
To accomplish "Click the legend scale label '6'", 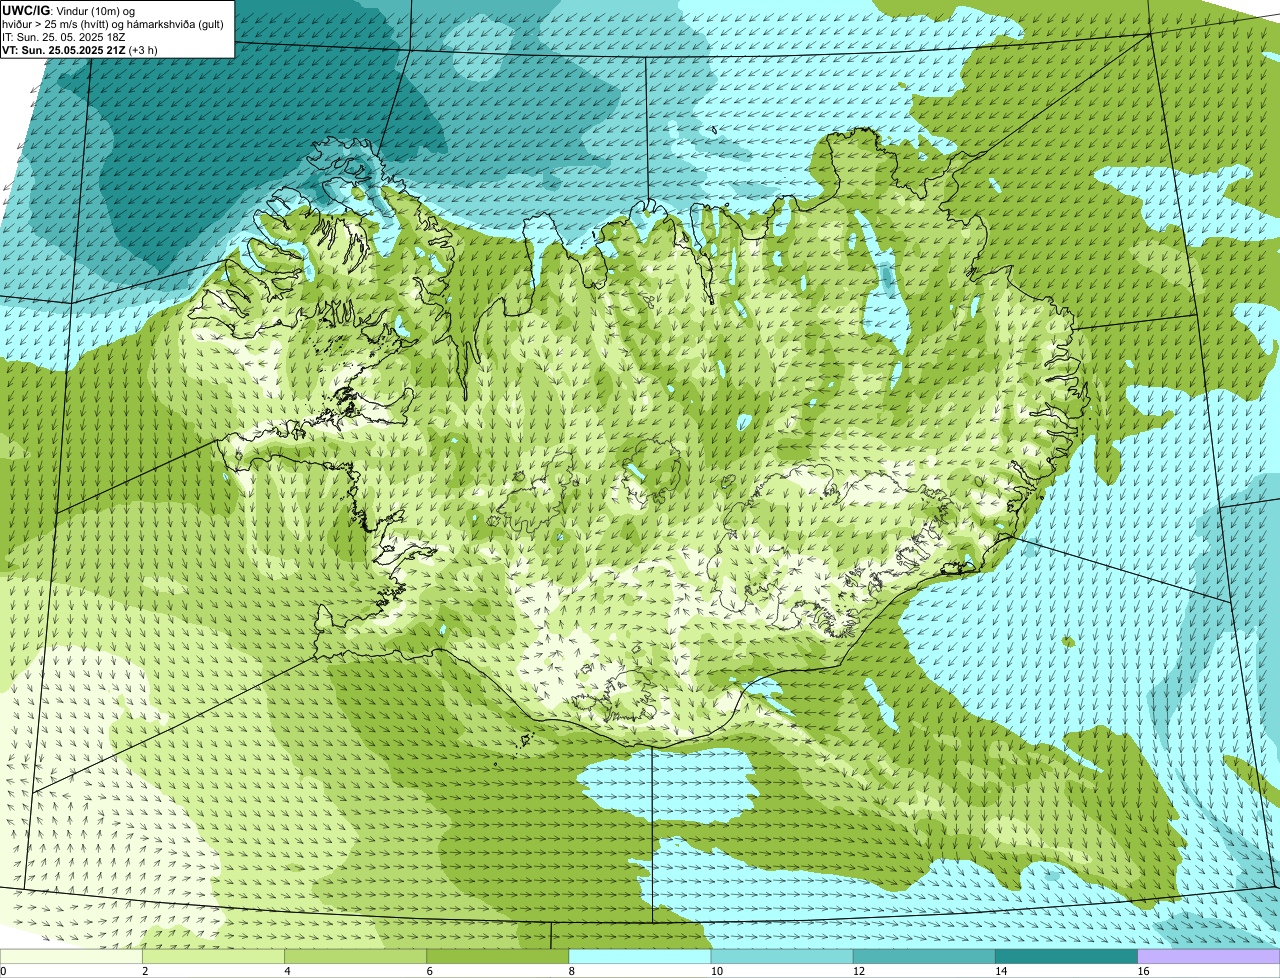I will pyautogui.click(x=429, y=971).
